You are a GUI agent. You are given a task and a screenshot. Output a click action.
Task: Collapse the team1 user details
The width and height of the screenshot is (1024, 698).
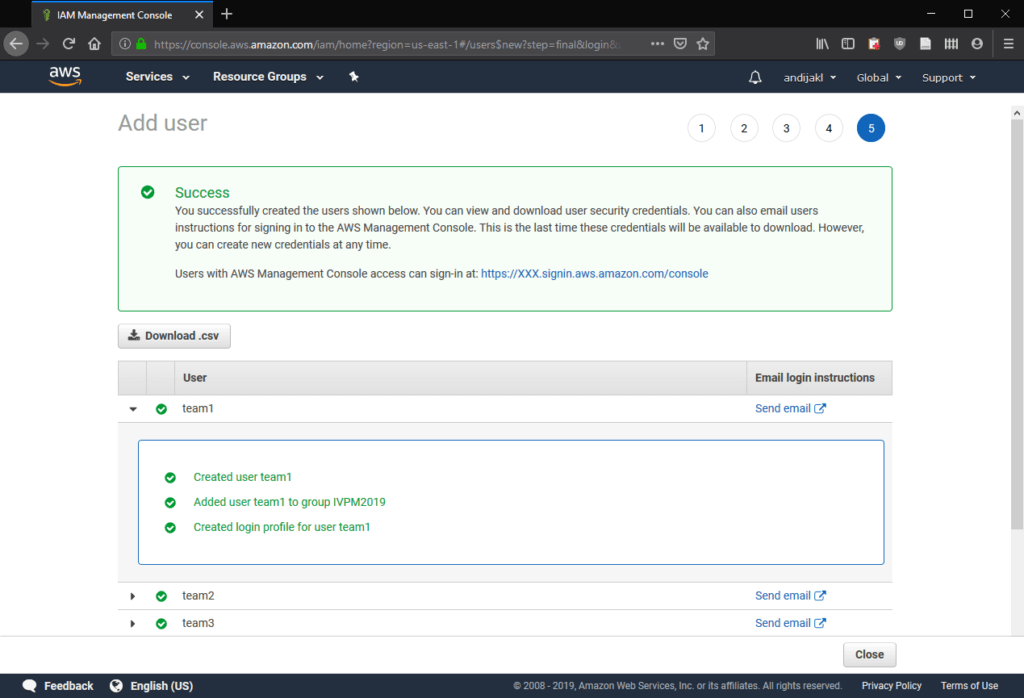(x=133, y=409)
